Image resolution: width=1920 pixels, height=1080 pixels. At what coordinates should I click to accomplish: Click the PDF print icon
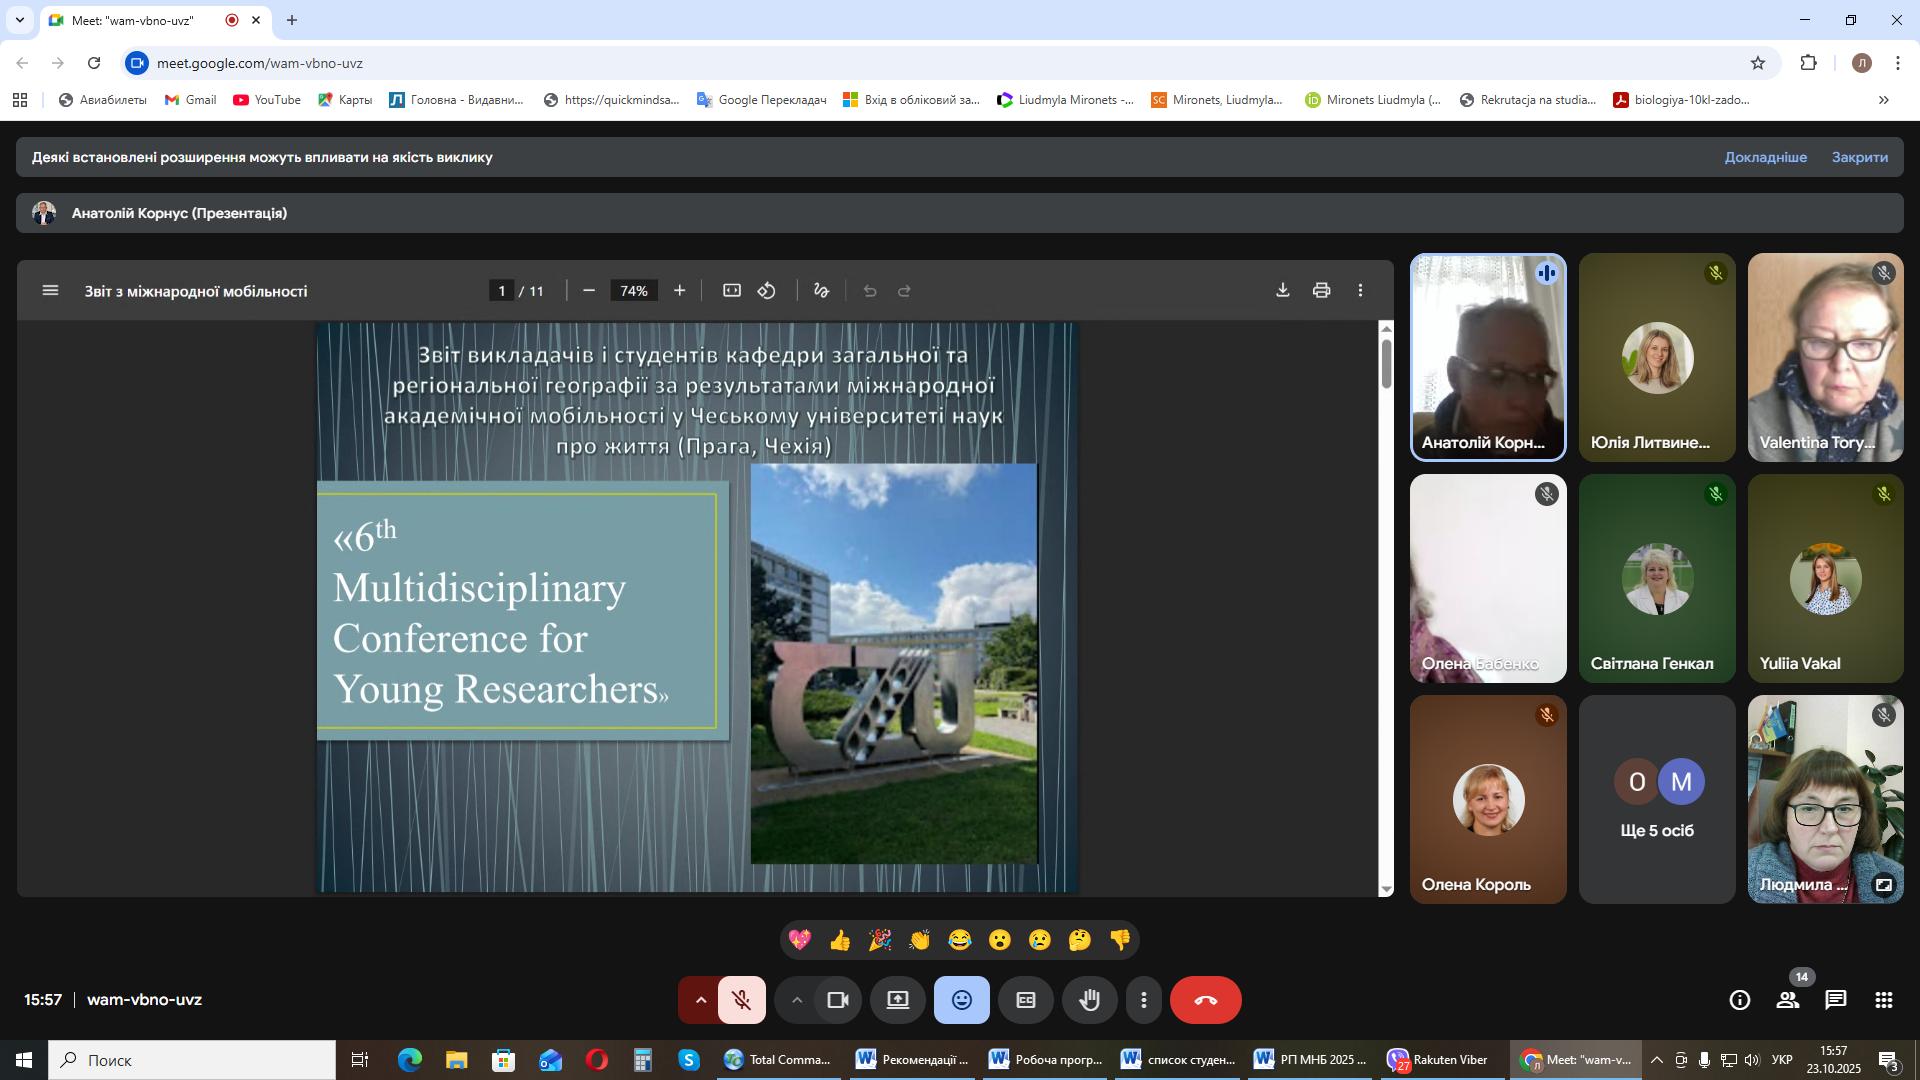(1321, 290)
